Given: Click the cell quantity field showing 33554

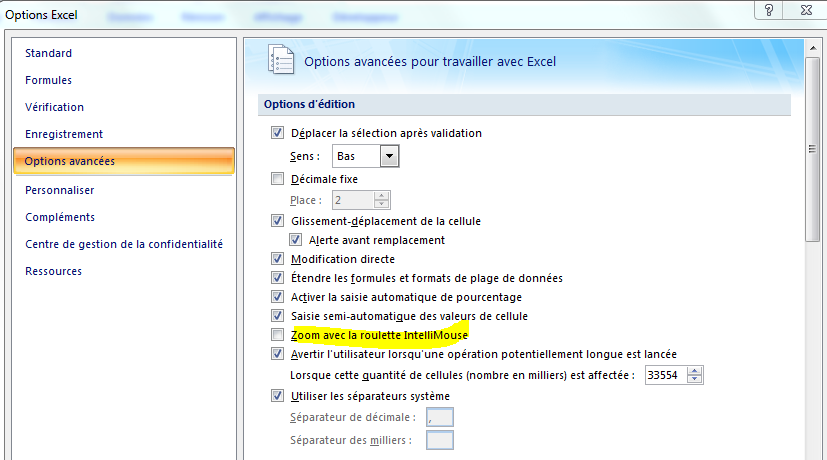Looking at the screenshot, I should click(x=666, y=375).
